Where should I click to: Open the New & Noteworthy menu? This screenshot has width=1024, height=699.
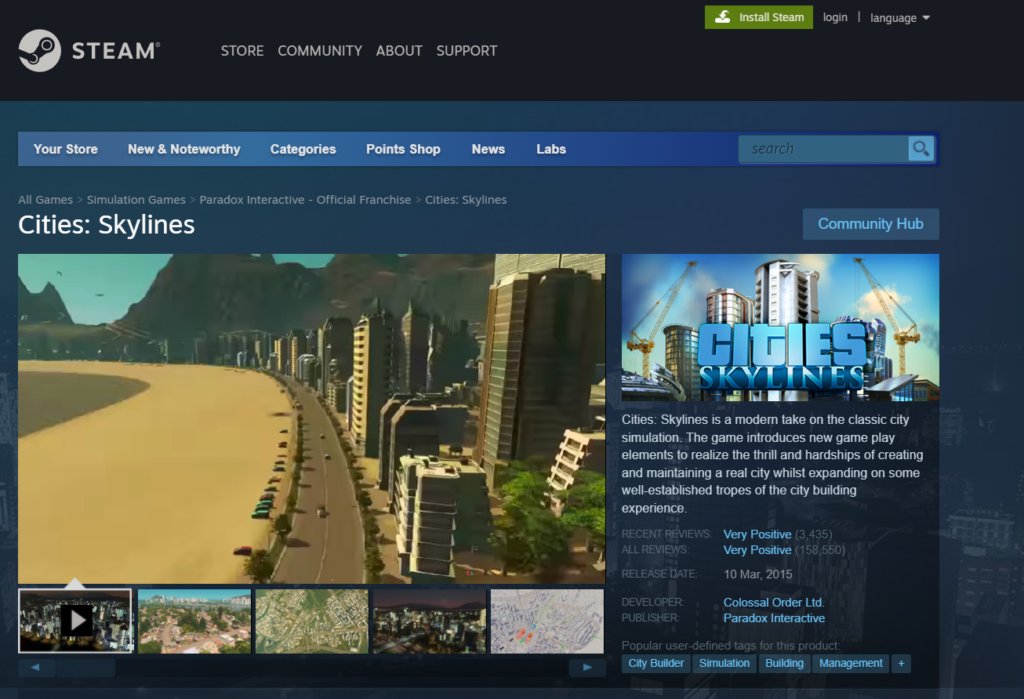(x=184, y=149)
